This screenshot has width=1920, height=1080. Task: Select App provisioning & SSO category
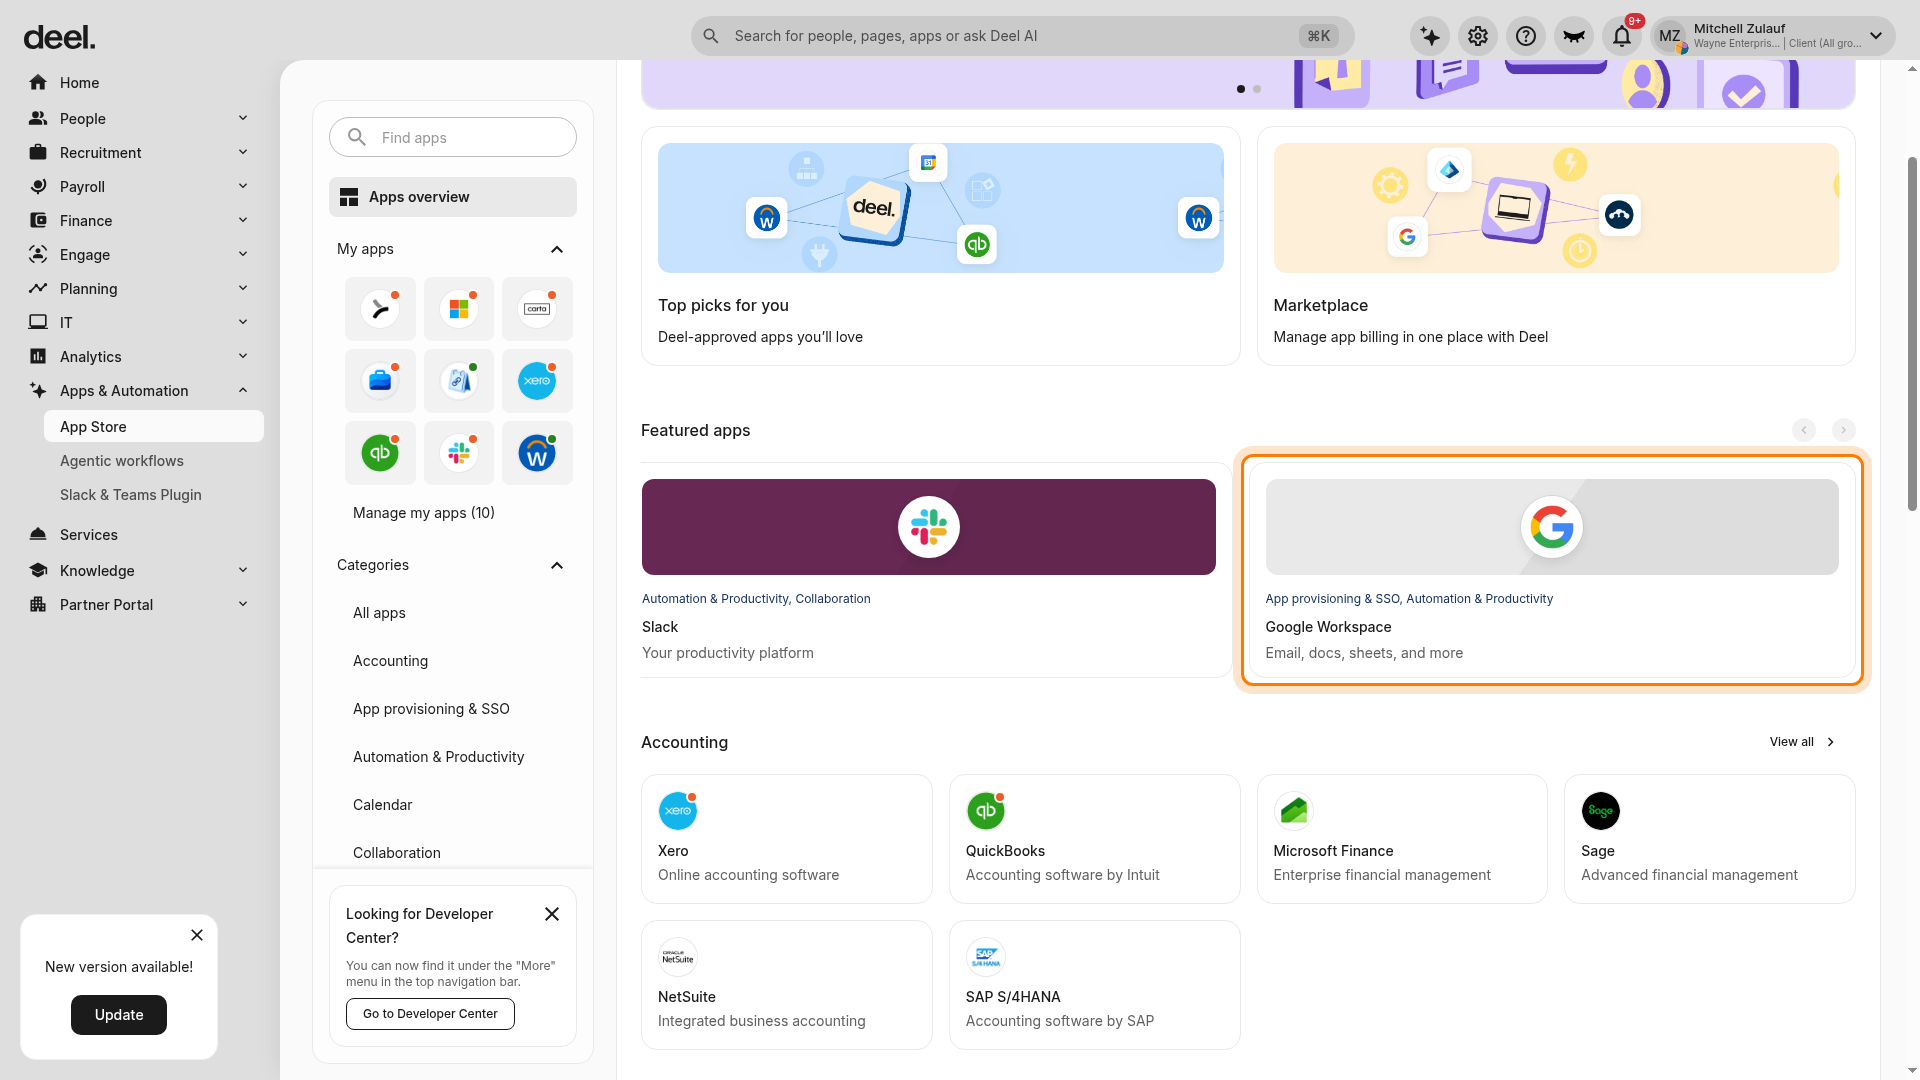pyautogui.click(x=431, y=708)
